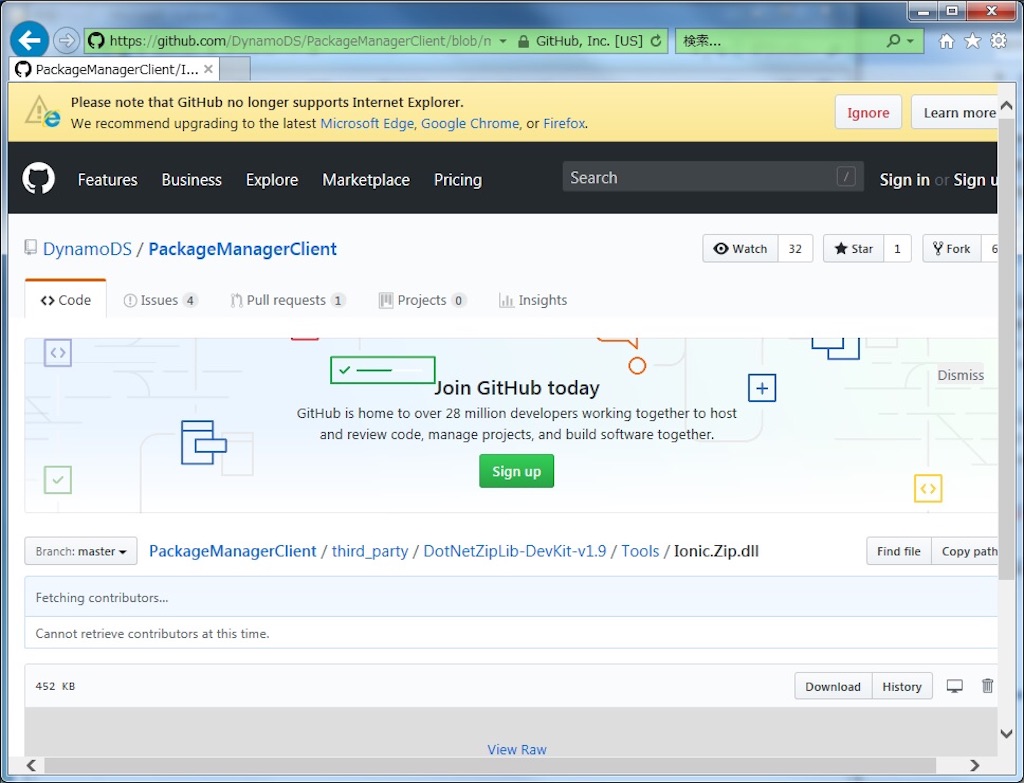The height and width of the screenshot is (783, 1024).
Task: Switch to the Projects tab
Action: click(422, 300)
